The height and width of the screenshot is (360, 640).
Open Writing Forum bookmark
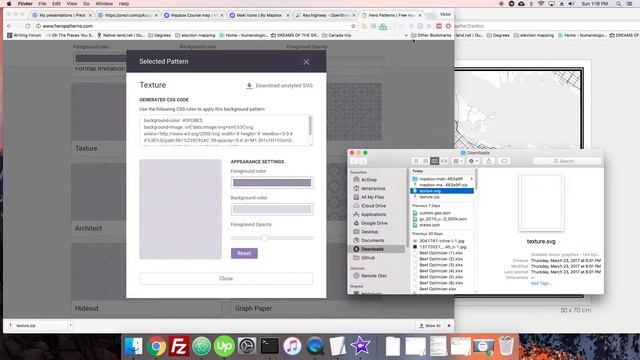pyautogui.click(x=24, y=36)
